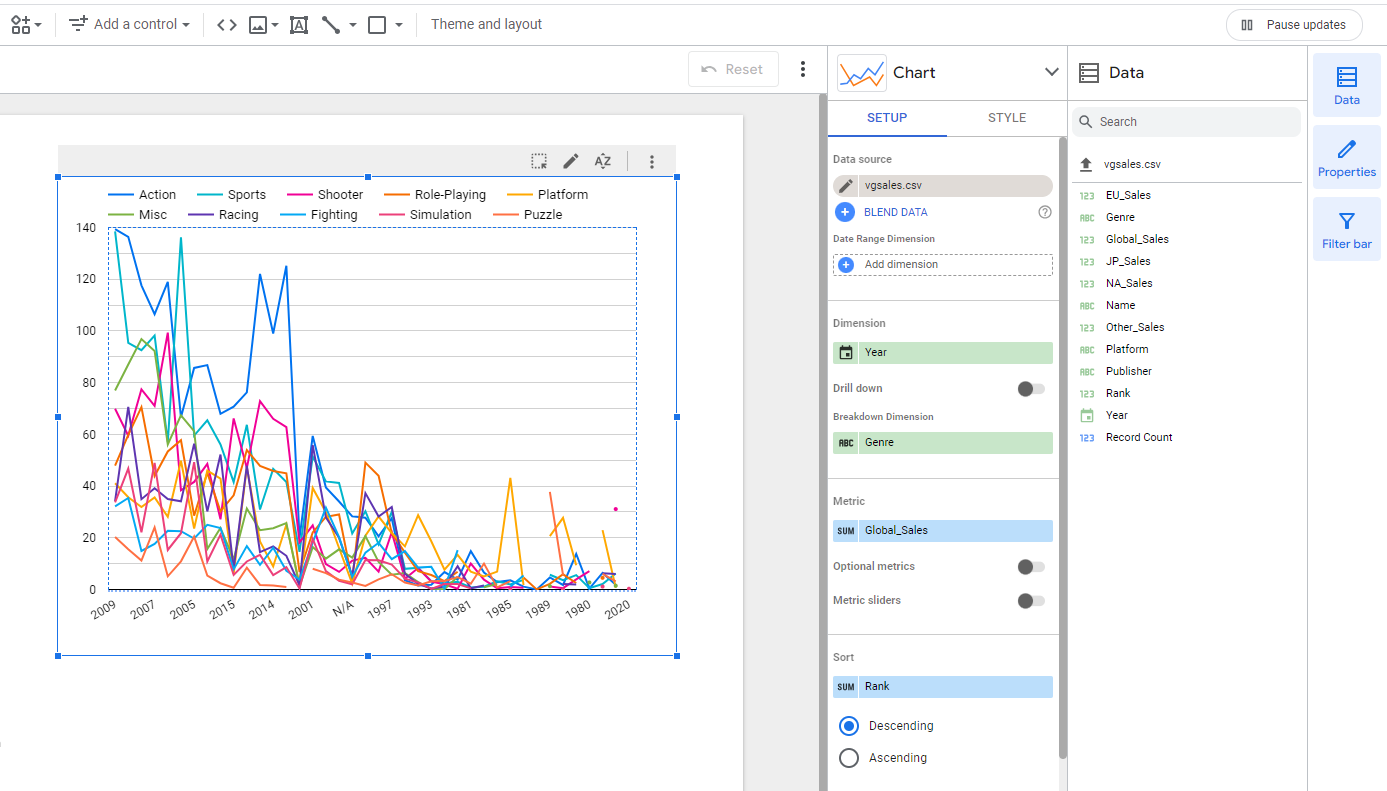This screenshot has height=791, width=1387.
Task: Click the BLEND DATA link
Action: (895, 212)
